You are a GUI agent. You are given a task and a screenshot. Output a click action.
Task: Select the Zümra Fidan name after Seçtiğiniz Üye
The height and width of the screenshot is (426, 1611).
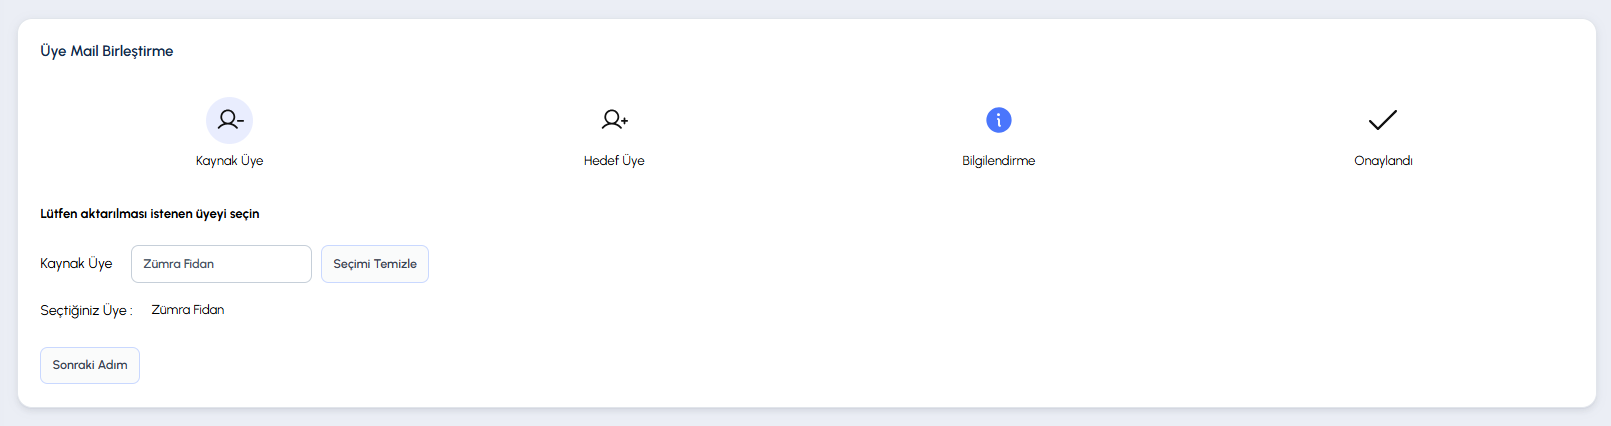[x=188, y=310]
